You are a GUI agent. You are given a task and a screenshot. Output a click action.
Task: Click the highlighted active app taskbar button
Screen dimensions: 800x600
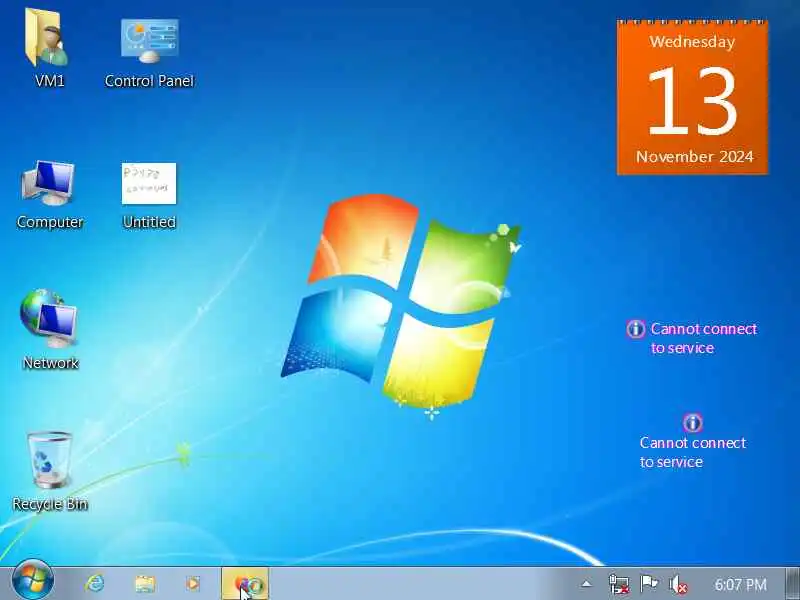click(245, 584)
